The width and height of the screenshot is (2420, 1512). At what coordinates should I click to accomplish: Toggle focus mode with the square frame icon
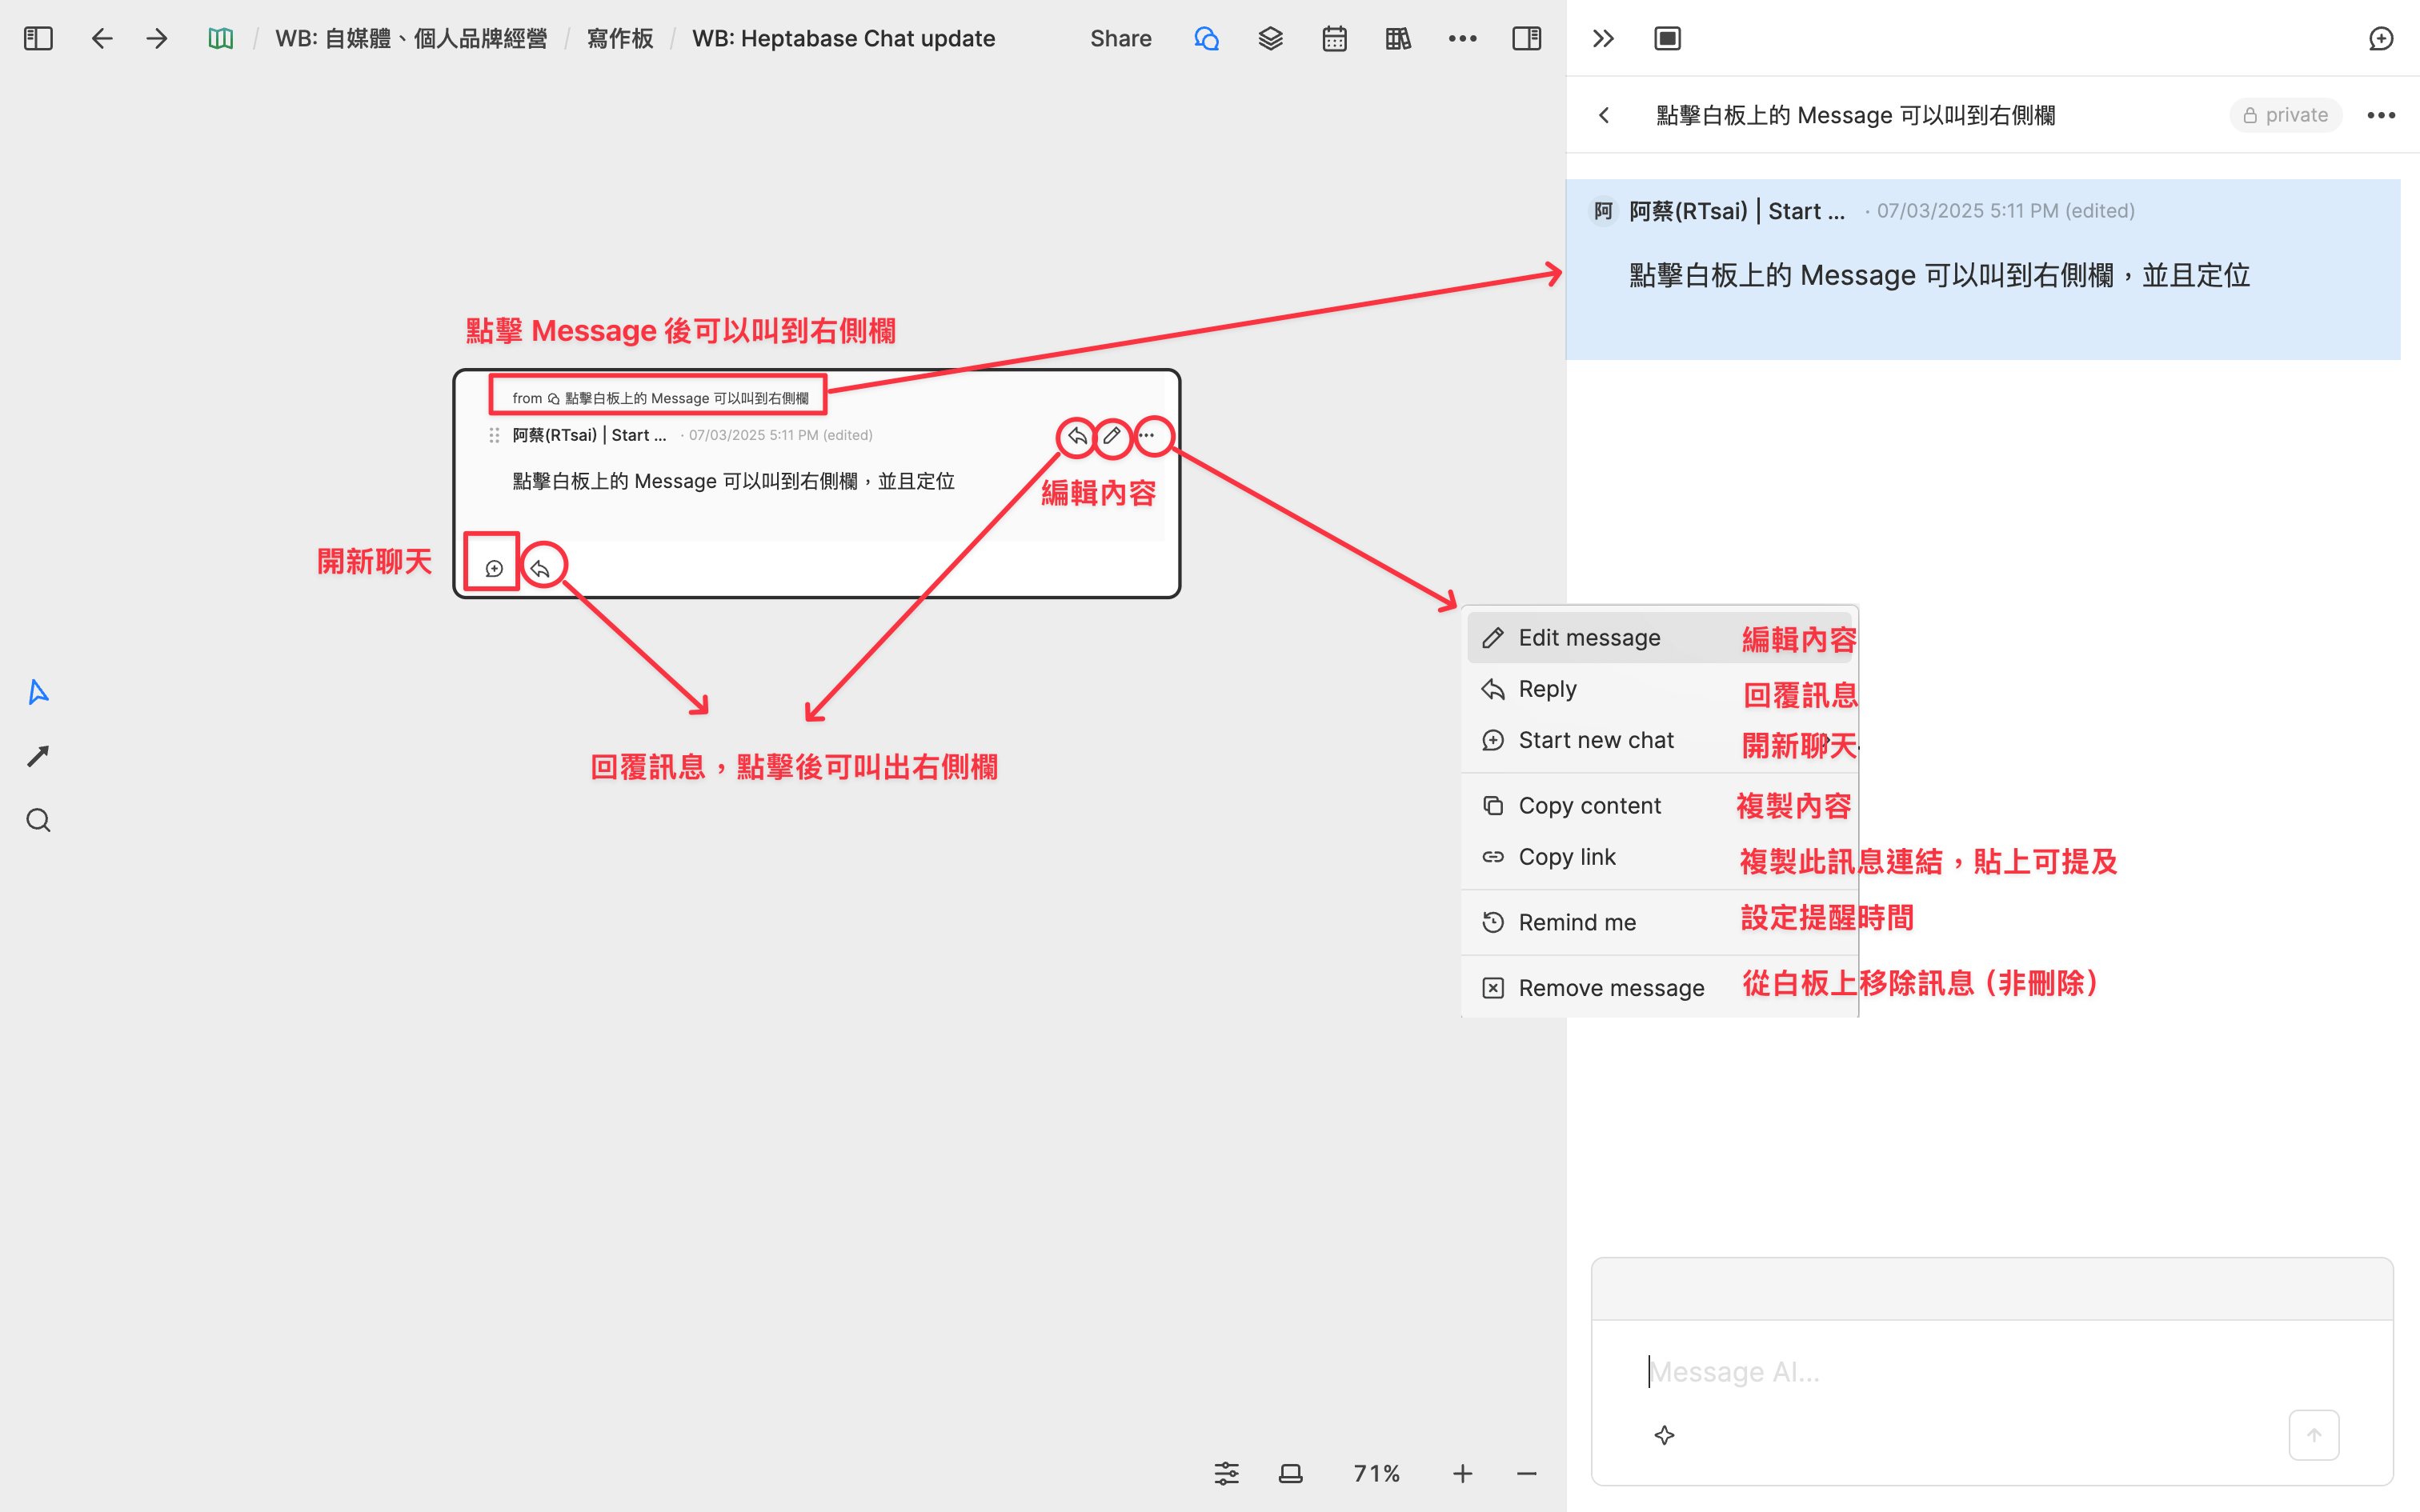click(x=1666, y=38)
